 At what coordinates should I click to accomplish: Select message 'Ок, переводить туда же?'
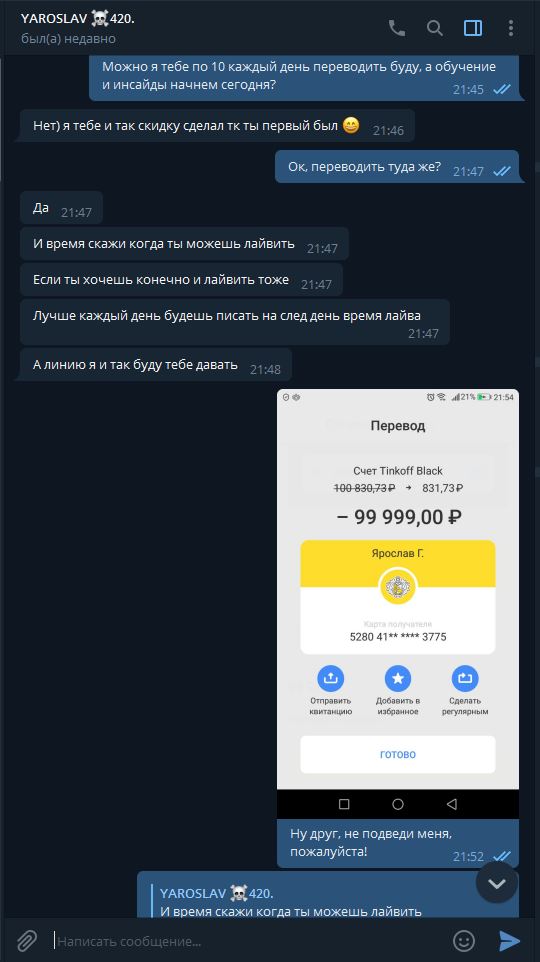click(x=396, y=167)
